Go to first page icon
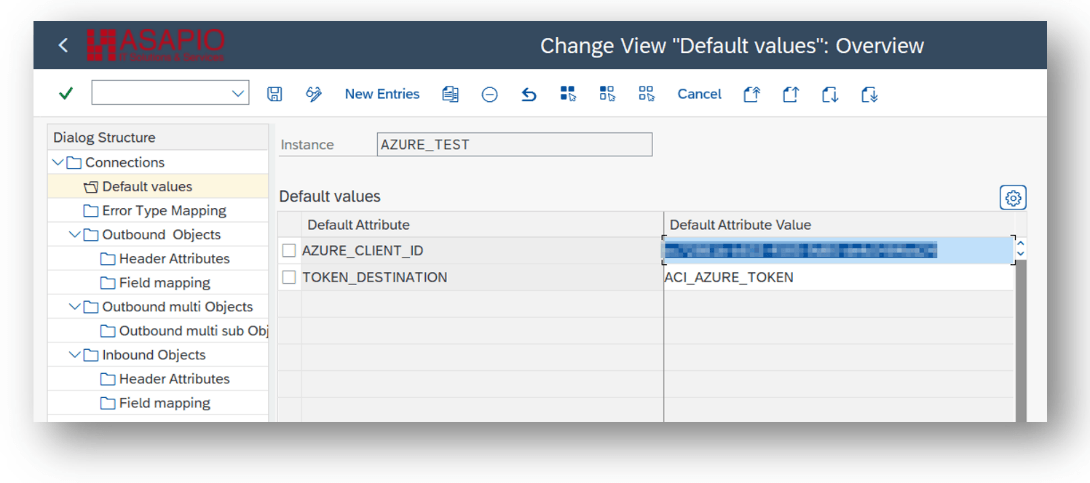This screenshot has width=1090, height=483. click(x=751, y=95)
